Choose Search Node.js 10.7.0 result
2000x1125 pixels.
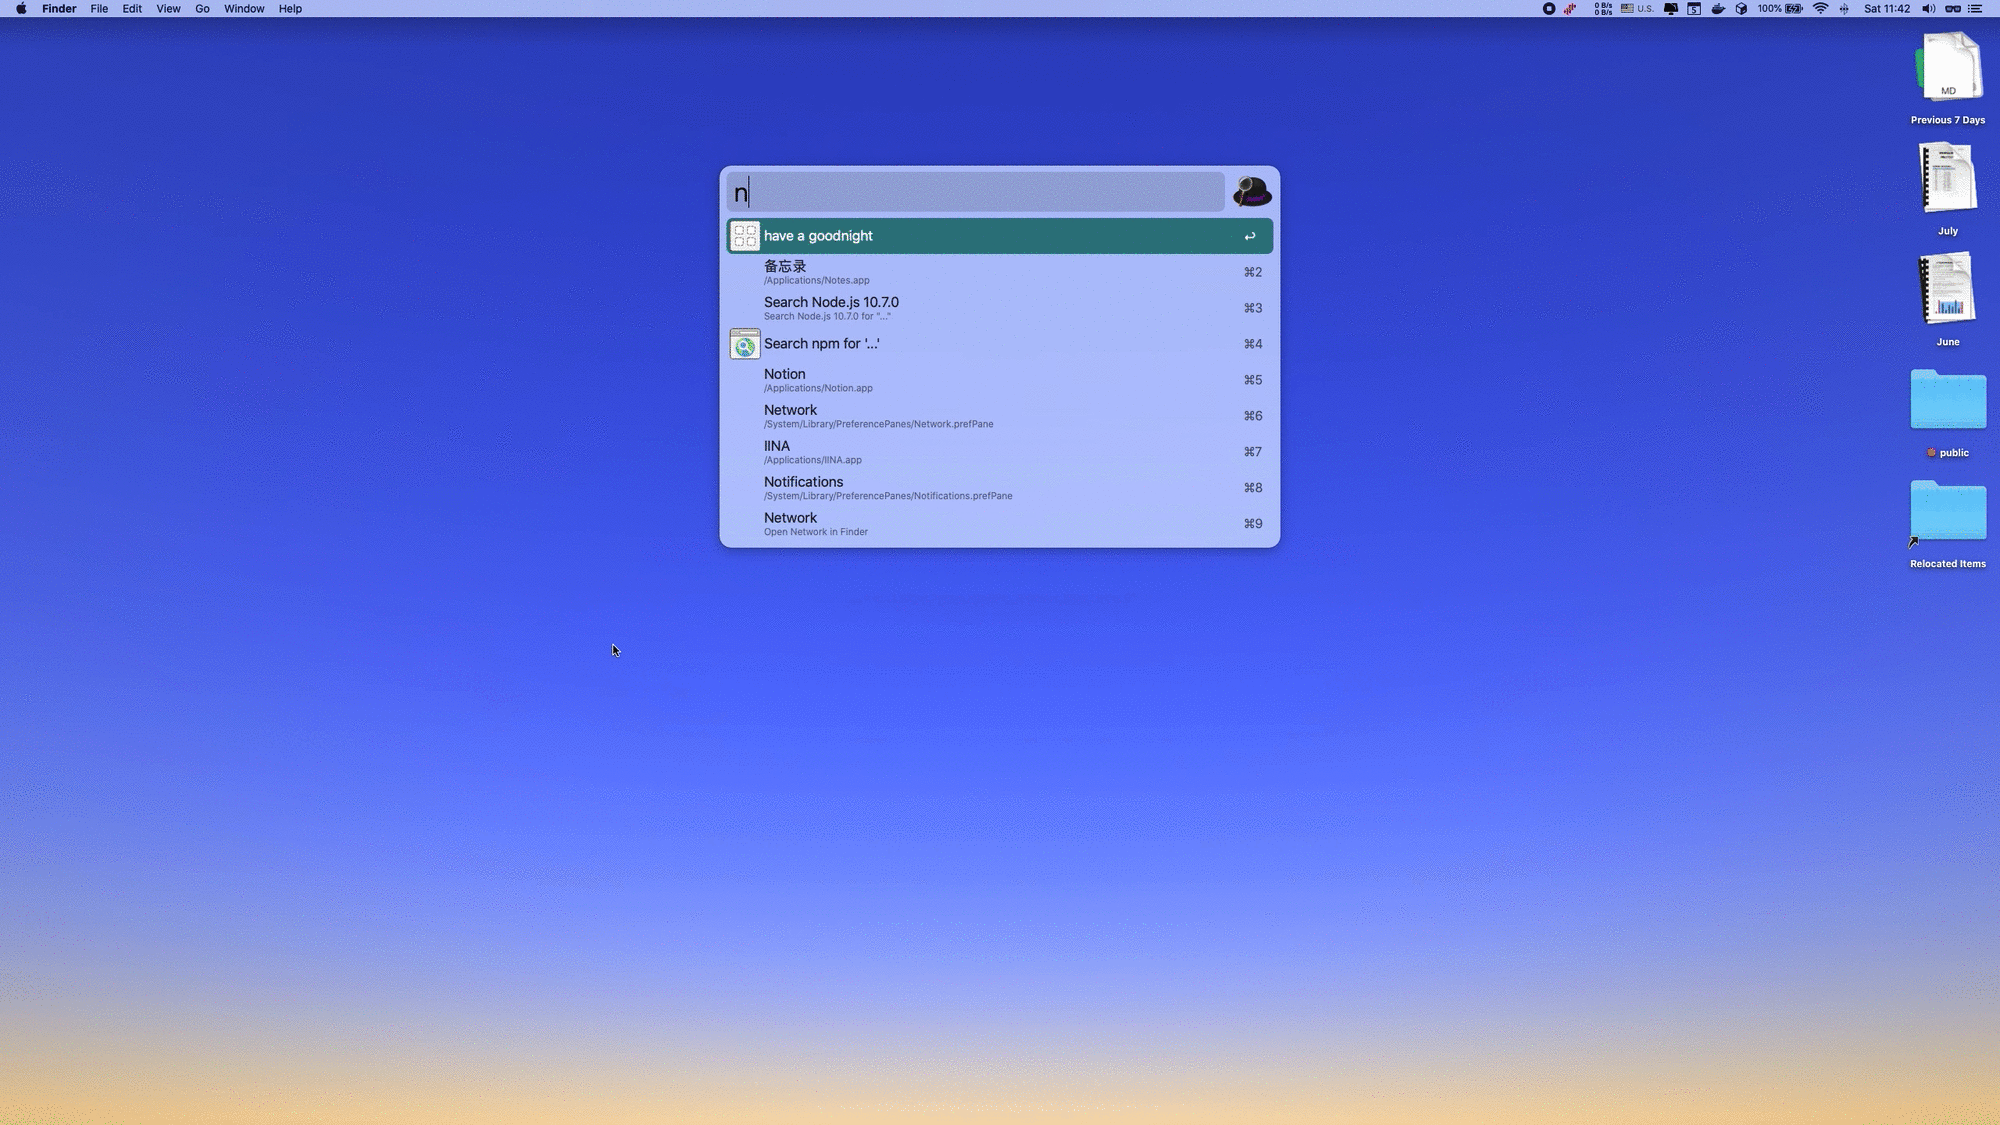coord(999,308)
